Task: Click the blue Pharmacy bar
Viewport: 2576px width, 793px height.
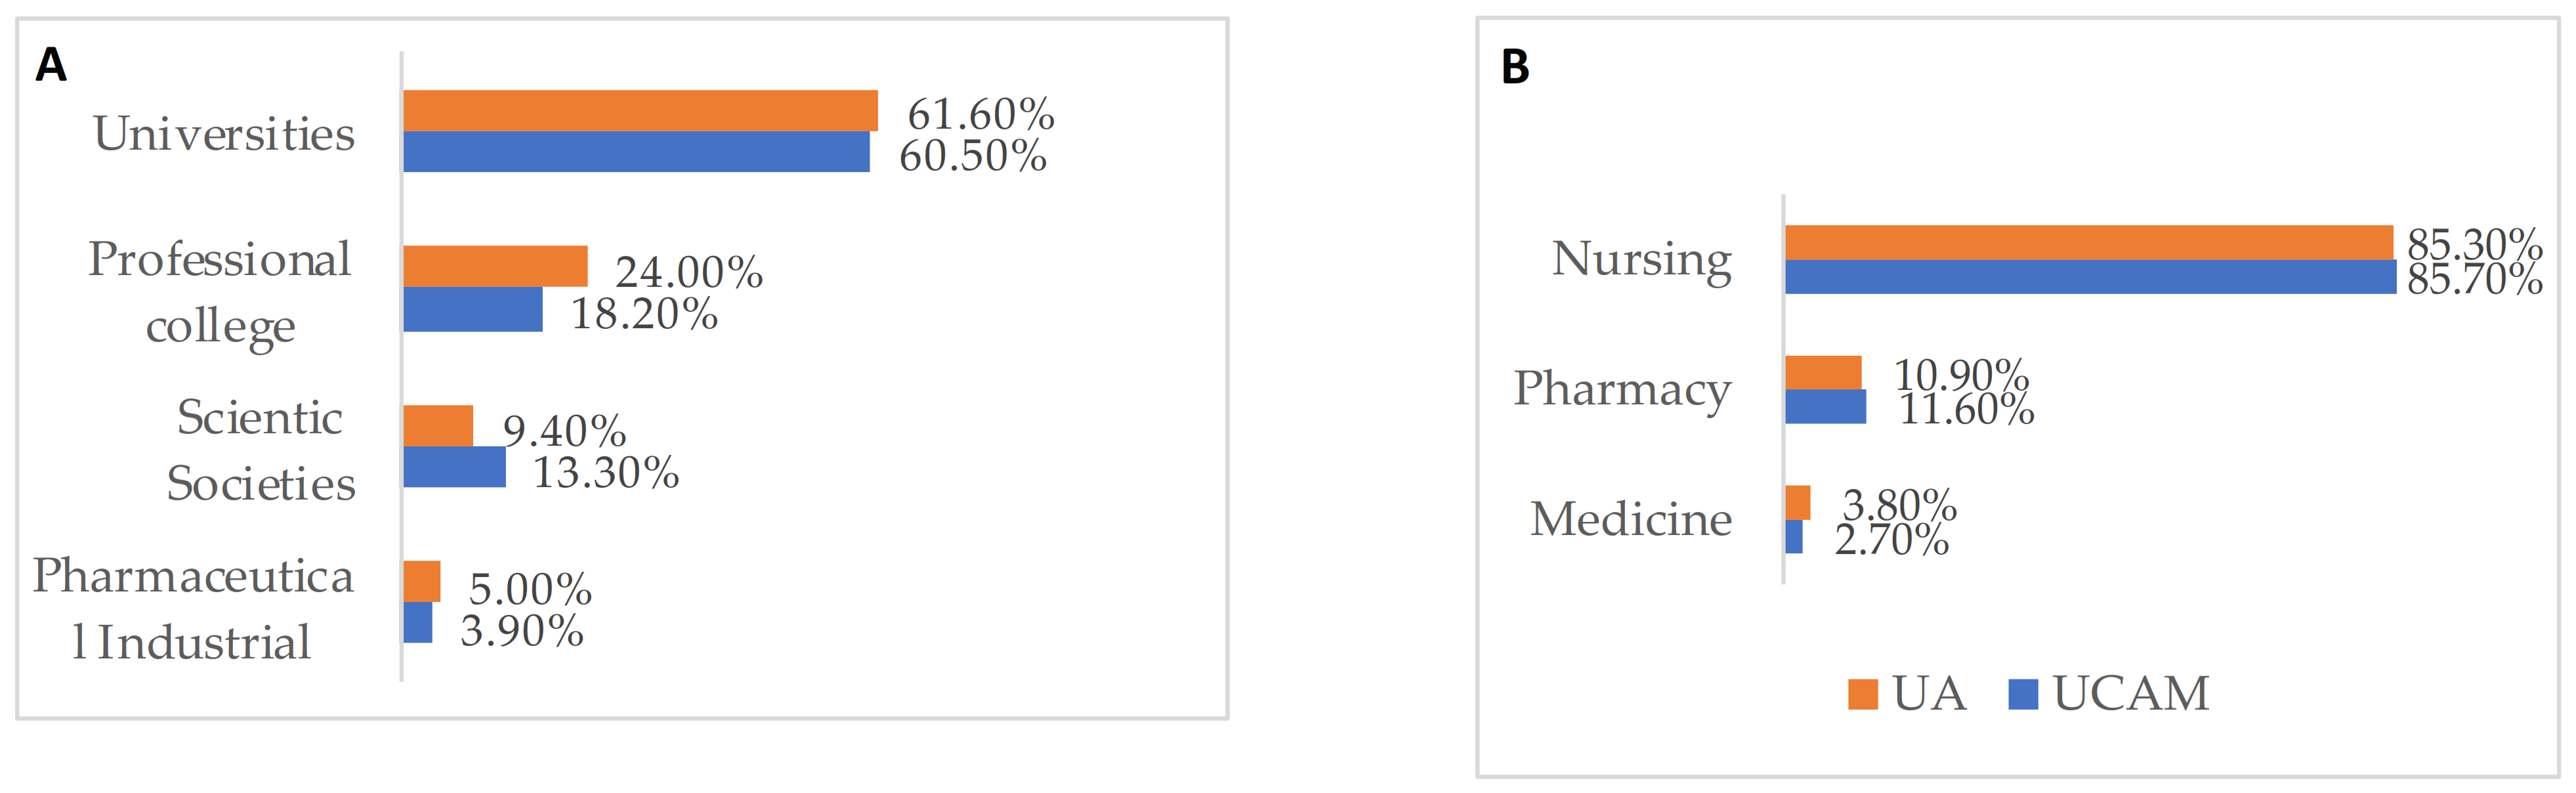Action: [1825, 407]
